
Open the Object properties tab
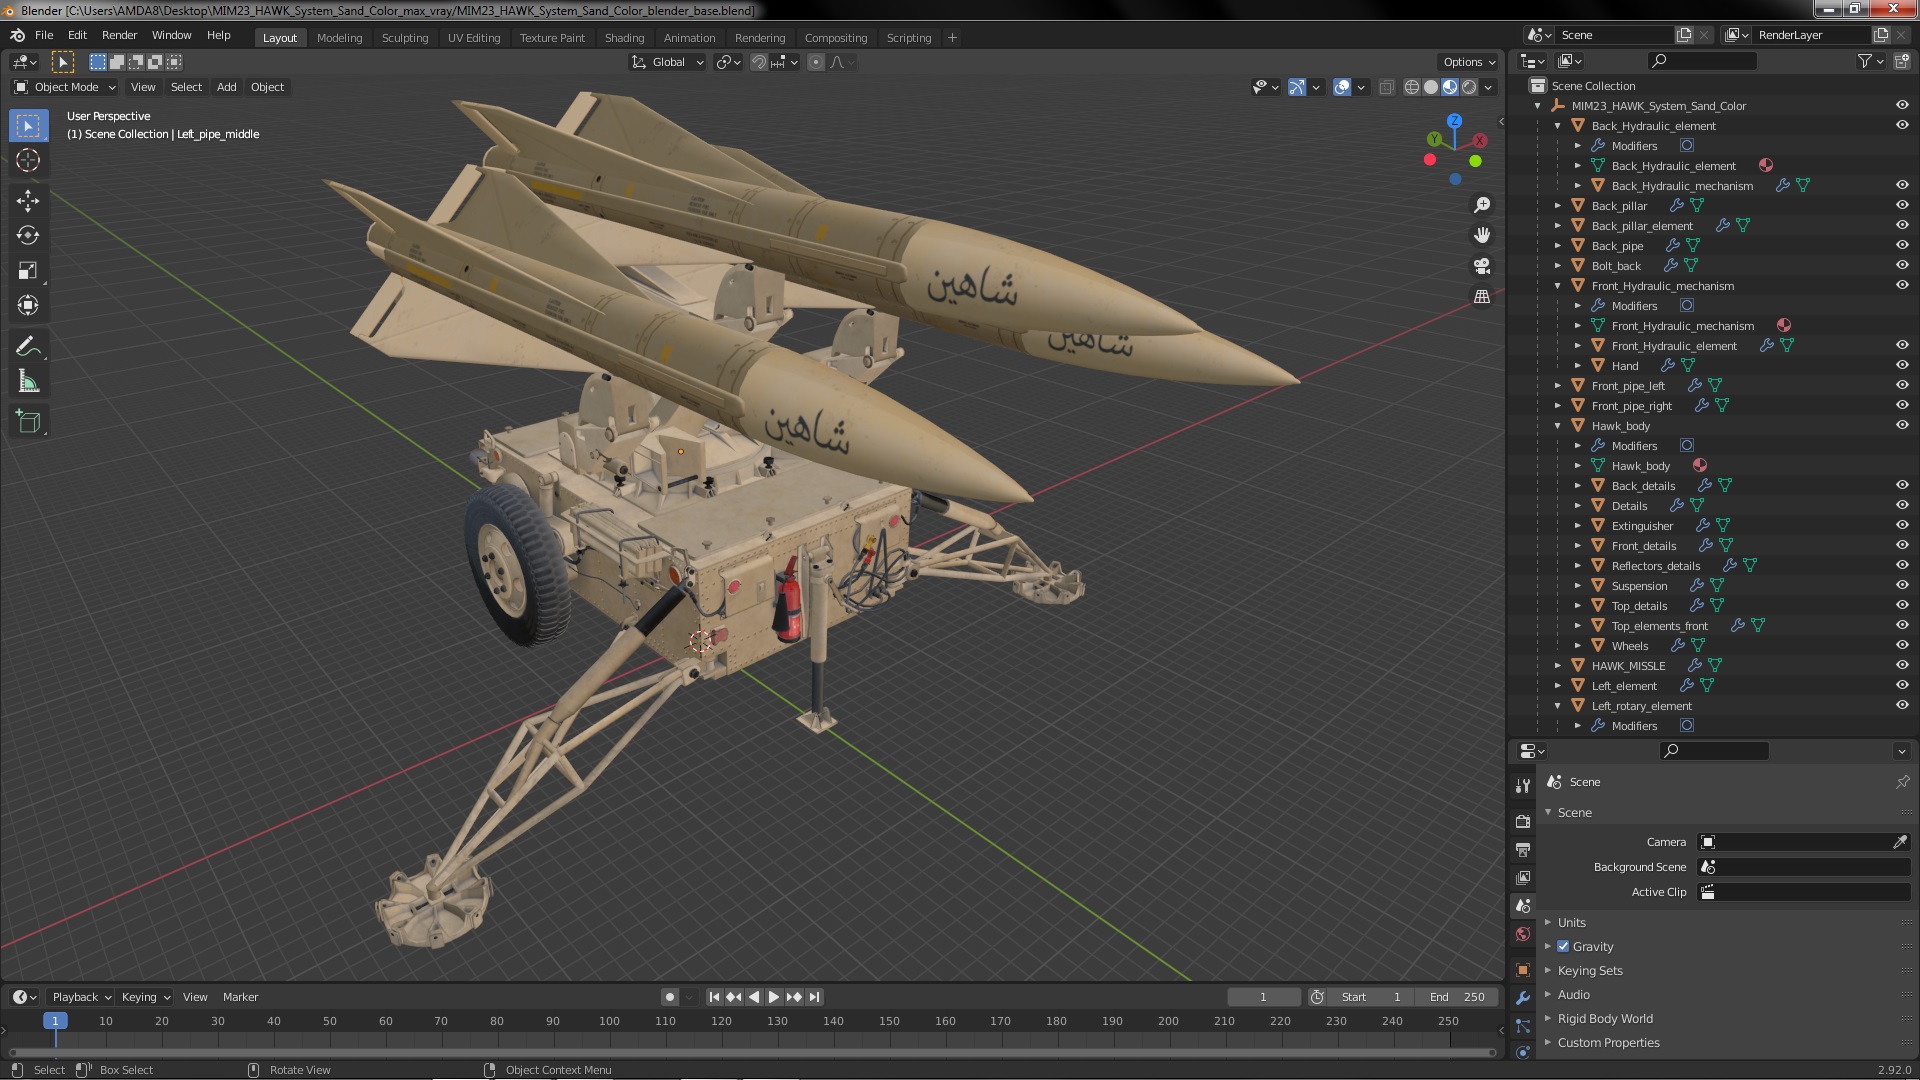pyautogui.click(x=1522, y=969)
